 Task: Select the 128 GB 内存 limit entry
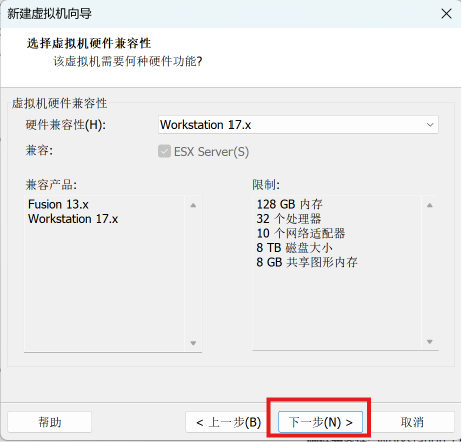[290, 204]
